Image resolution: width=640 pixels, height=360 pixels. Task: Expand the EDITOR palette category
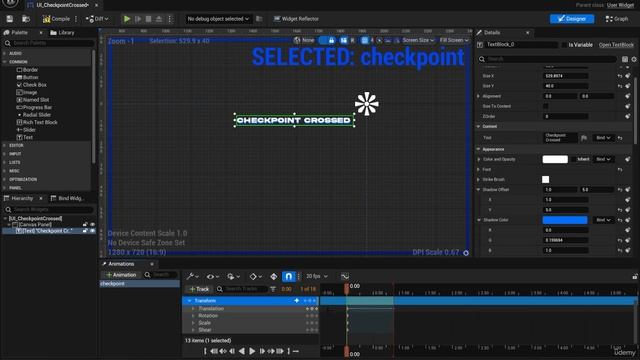[x=5, y=145]
